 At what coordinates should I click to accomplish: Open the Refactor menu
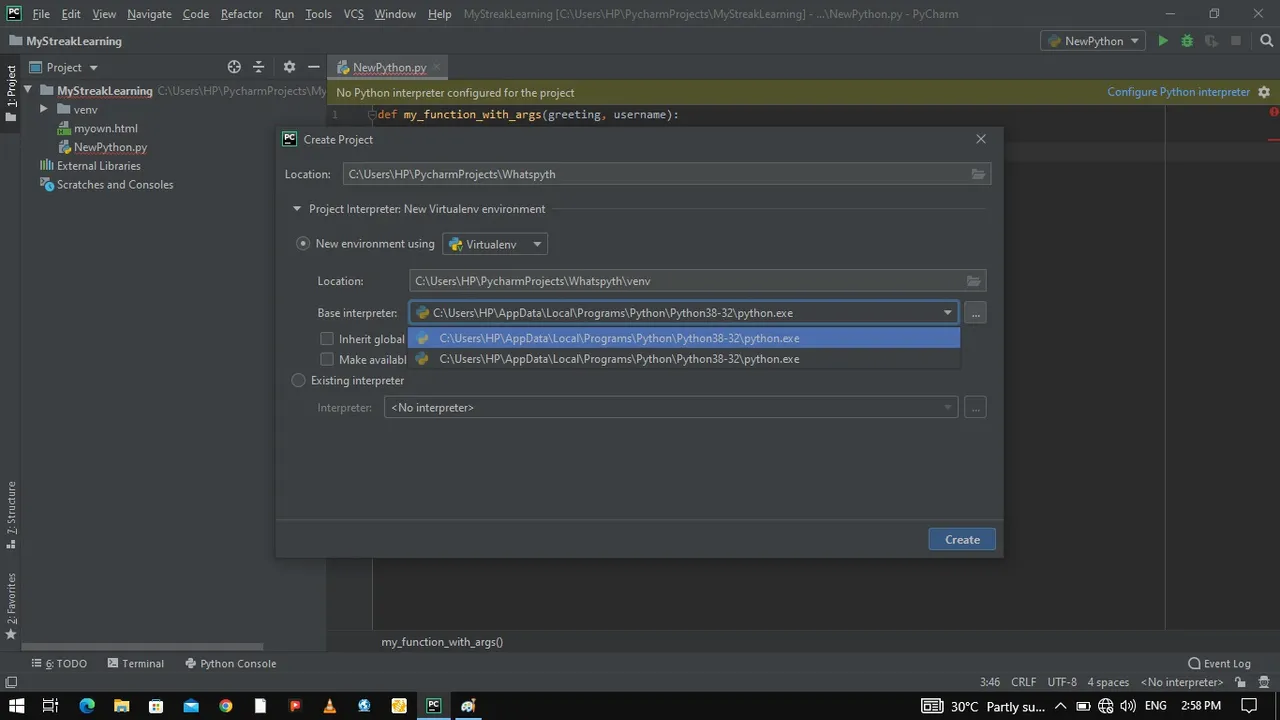point(242,14)
